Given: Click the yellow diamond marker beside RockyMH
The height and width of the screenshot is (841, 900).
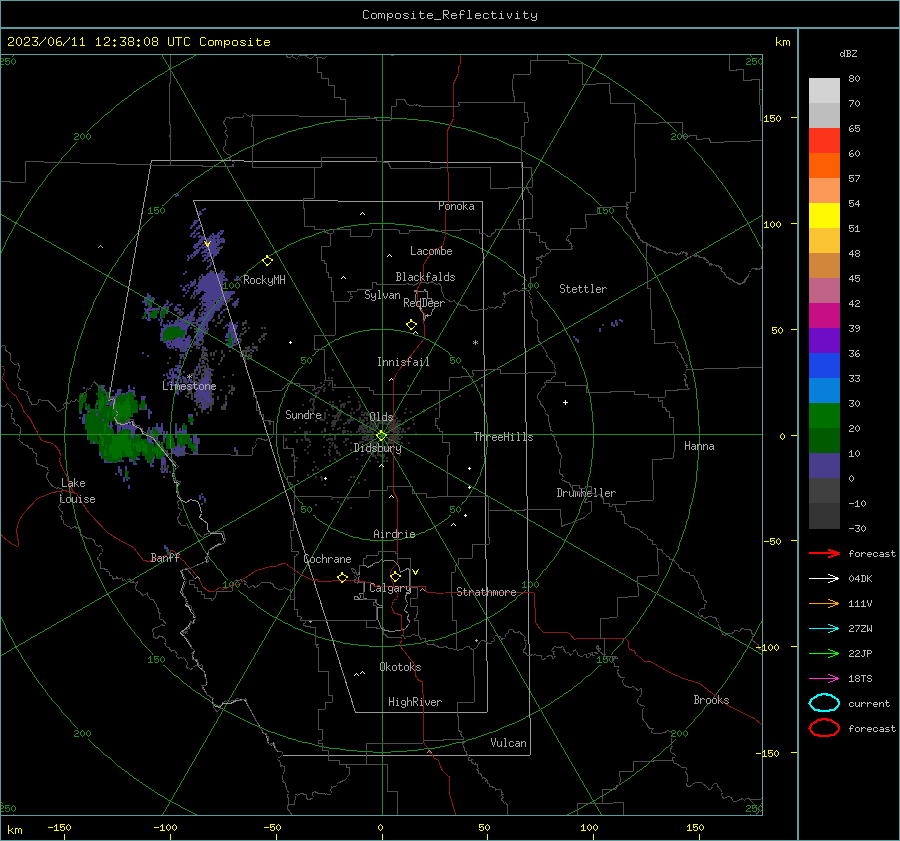Looking at the screenshot, I should [x=267, y=261].
